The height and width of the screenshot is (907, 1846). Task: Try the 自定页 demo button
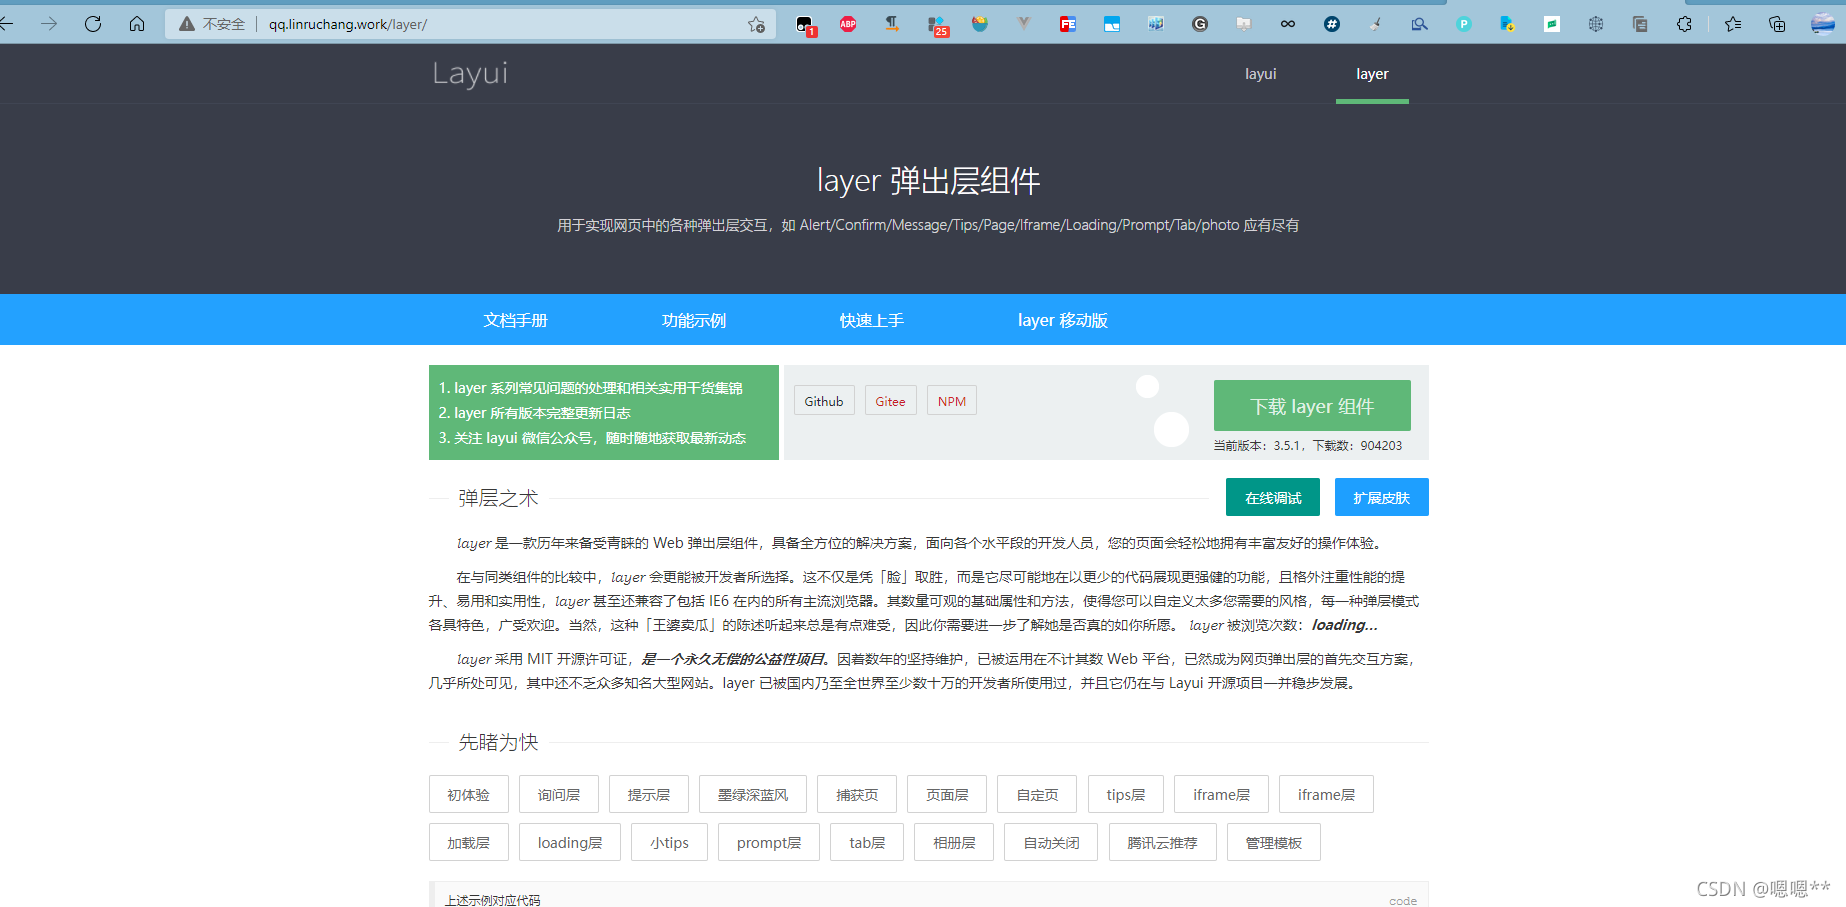pyautogui.click(x=1037, y=794)
